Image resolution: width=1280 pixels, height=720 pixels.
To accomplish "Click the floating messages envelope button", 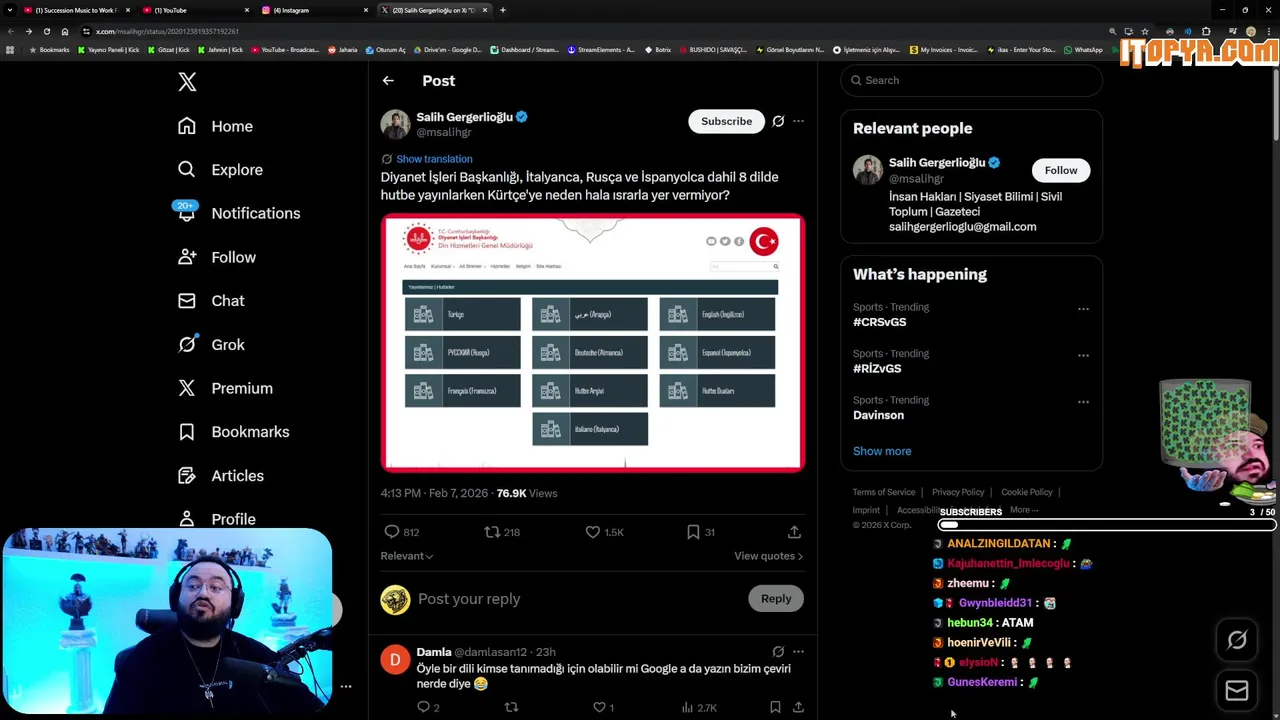I will [1237, 690].
